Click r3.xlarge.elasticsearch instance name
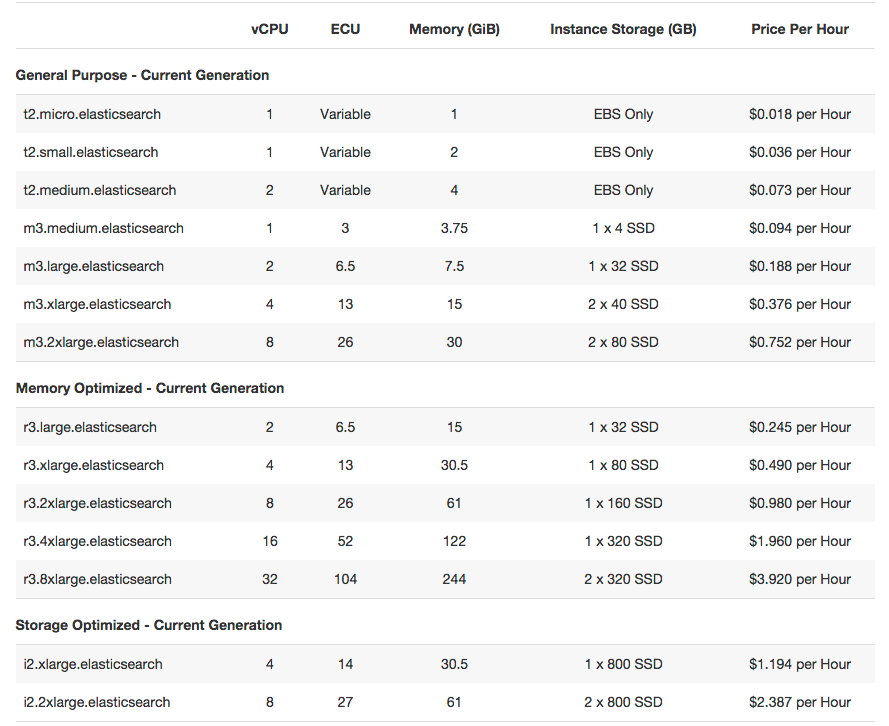This screenshot has width=889, height=726. [x=94, y=465]
